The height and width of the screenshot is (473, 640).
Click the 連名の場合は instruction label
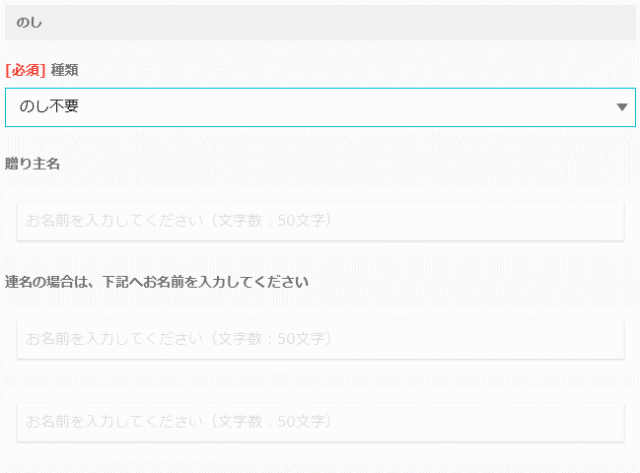tap(156, 282)
